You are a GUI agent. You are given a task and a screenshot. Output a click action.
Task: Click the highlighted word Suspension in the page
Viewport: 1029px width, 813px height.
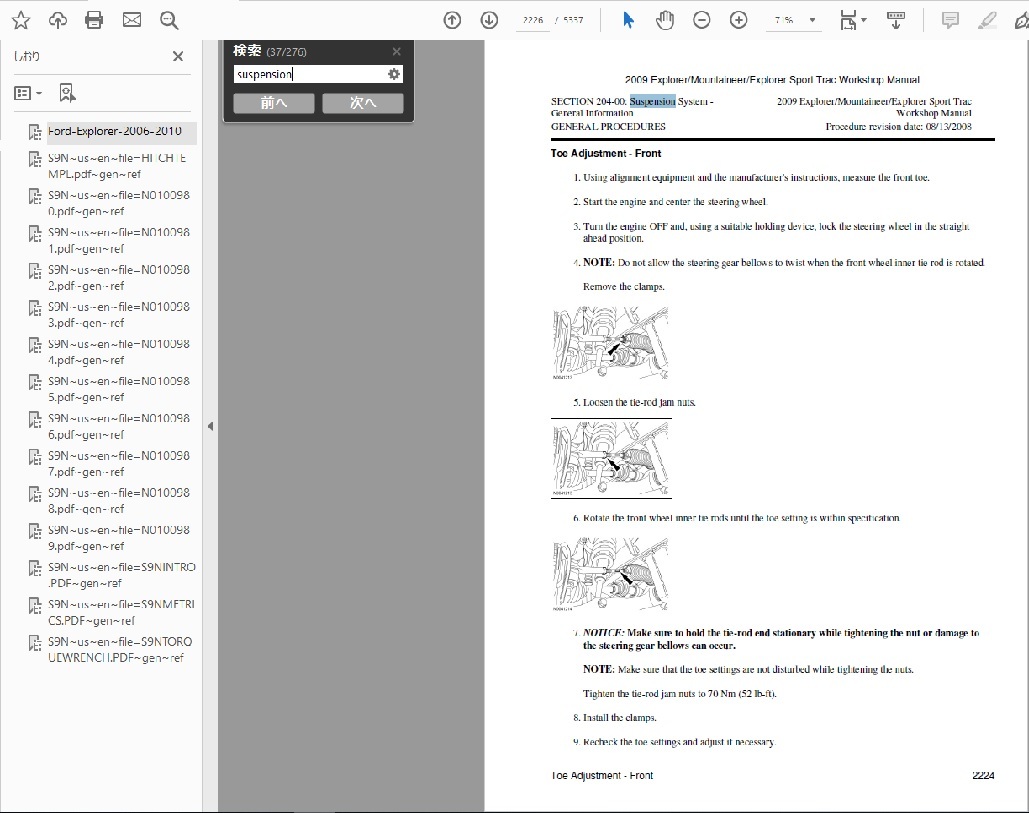(652, 101)
